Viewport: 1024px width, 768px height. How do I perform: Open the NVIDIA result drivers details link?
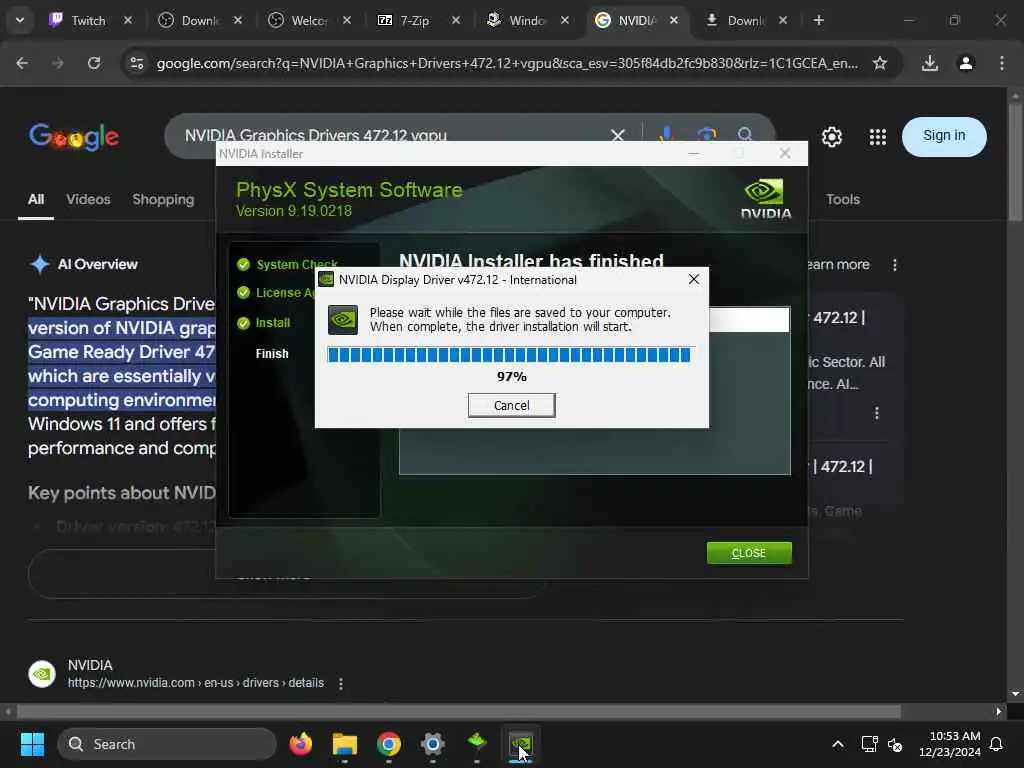[196, 682]
